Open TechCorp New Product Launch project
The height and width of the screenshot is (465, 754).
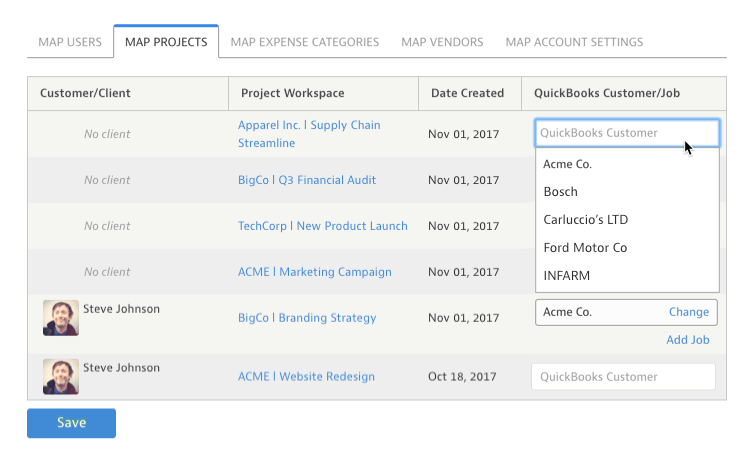[322, 226]
